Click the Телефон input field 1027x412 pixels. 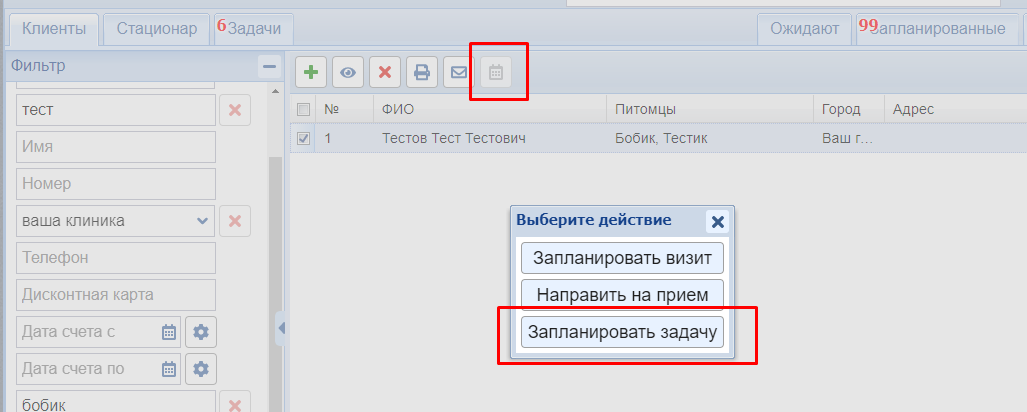(117, 258)
